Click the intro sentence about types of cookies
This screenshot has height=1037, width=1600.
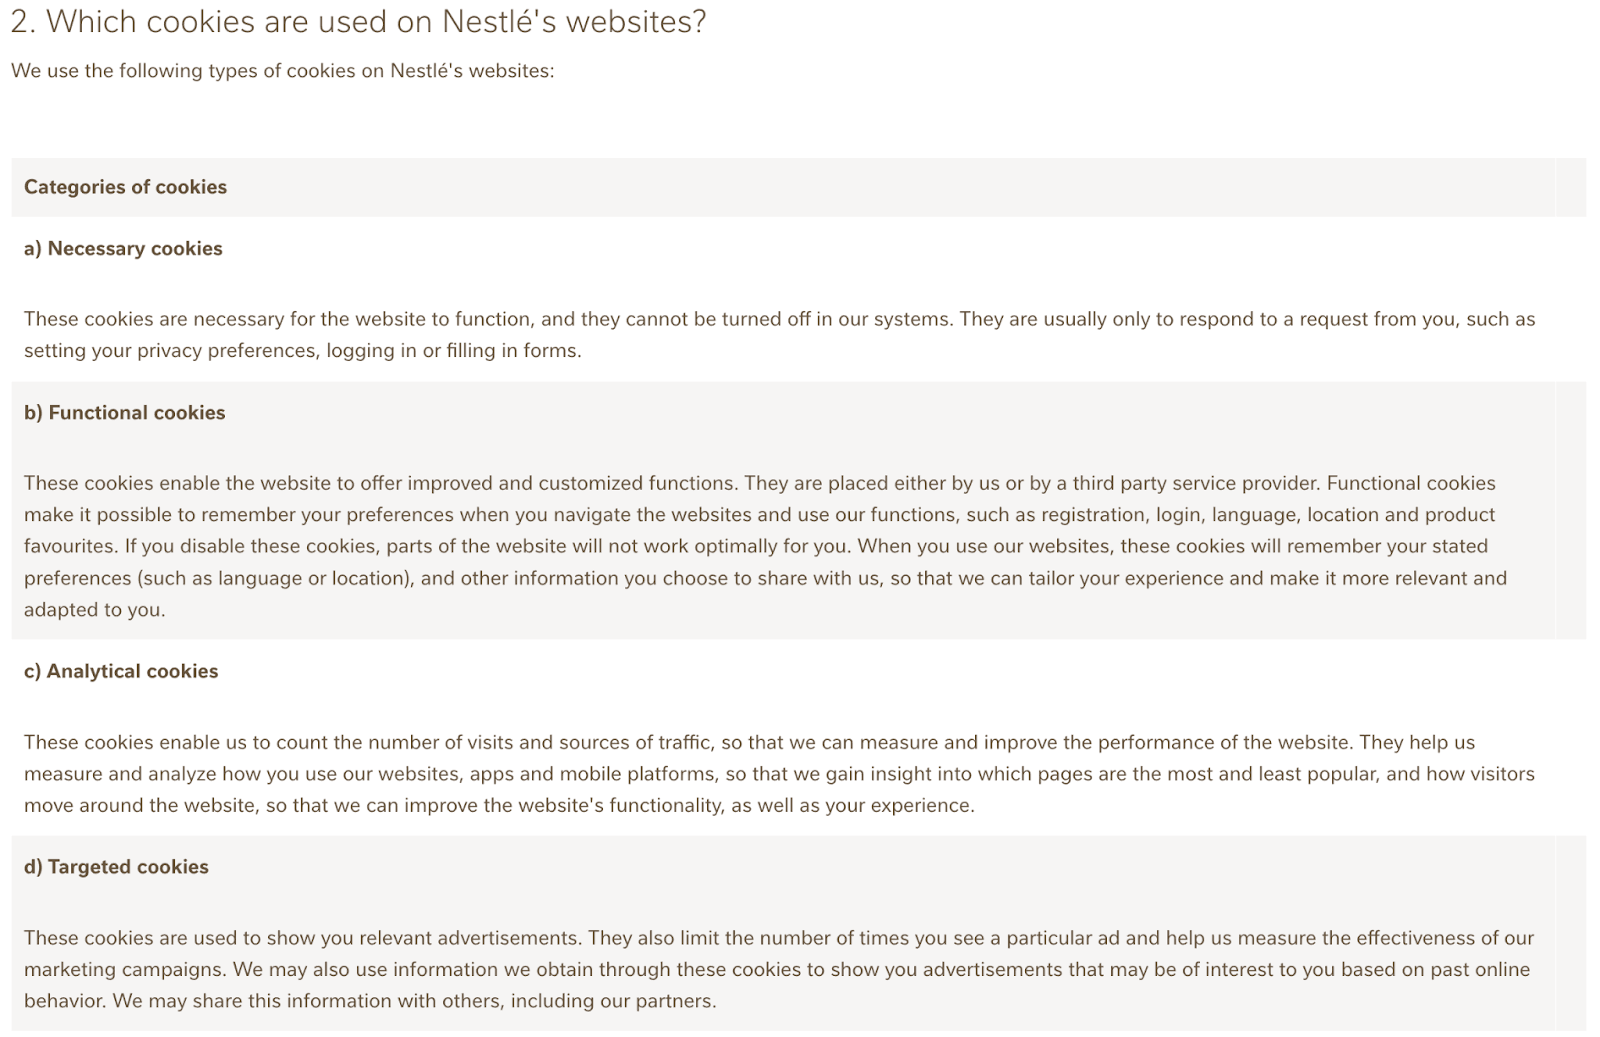click(282, 71)
